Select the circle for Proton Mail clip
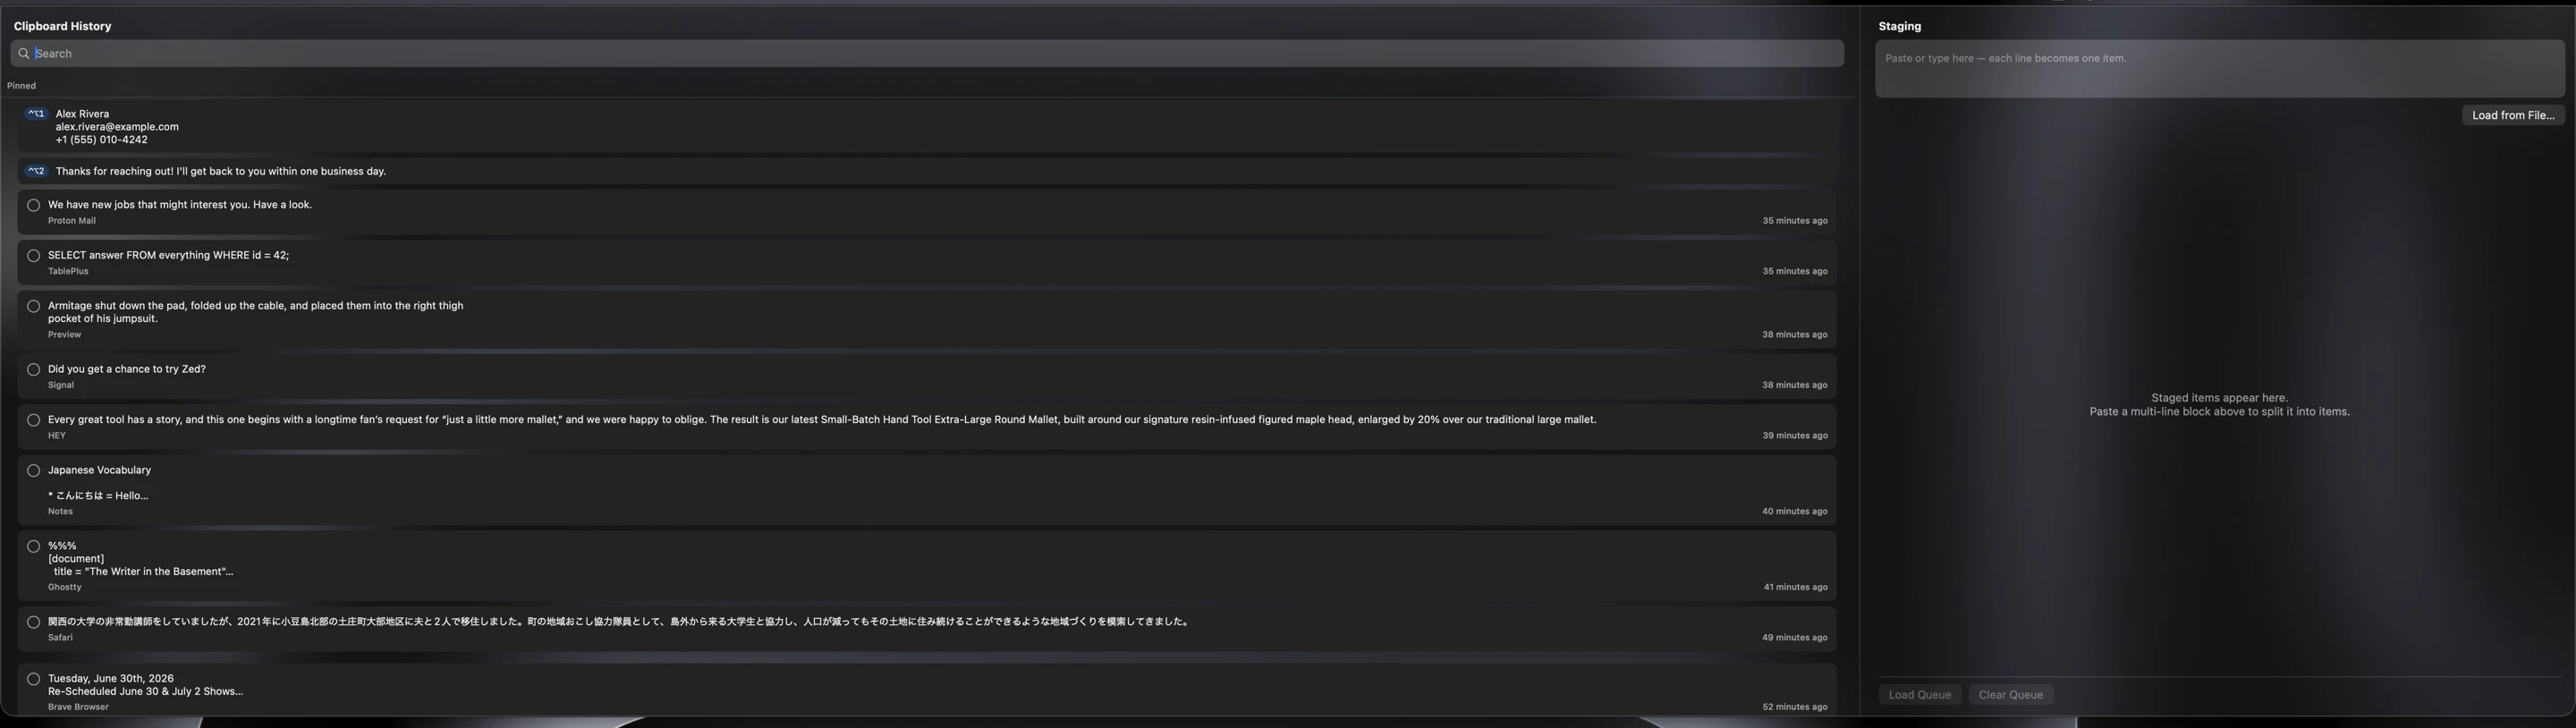Screen dimensions: 2576x728 pyautogui.click(x=34, y=205)
